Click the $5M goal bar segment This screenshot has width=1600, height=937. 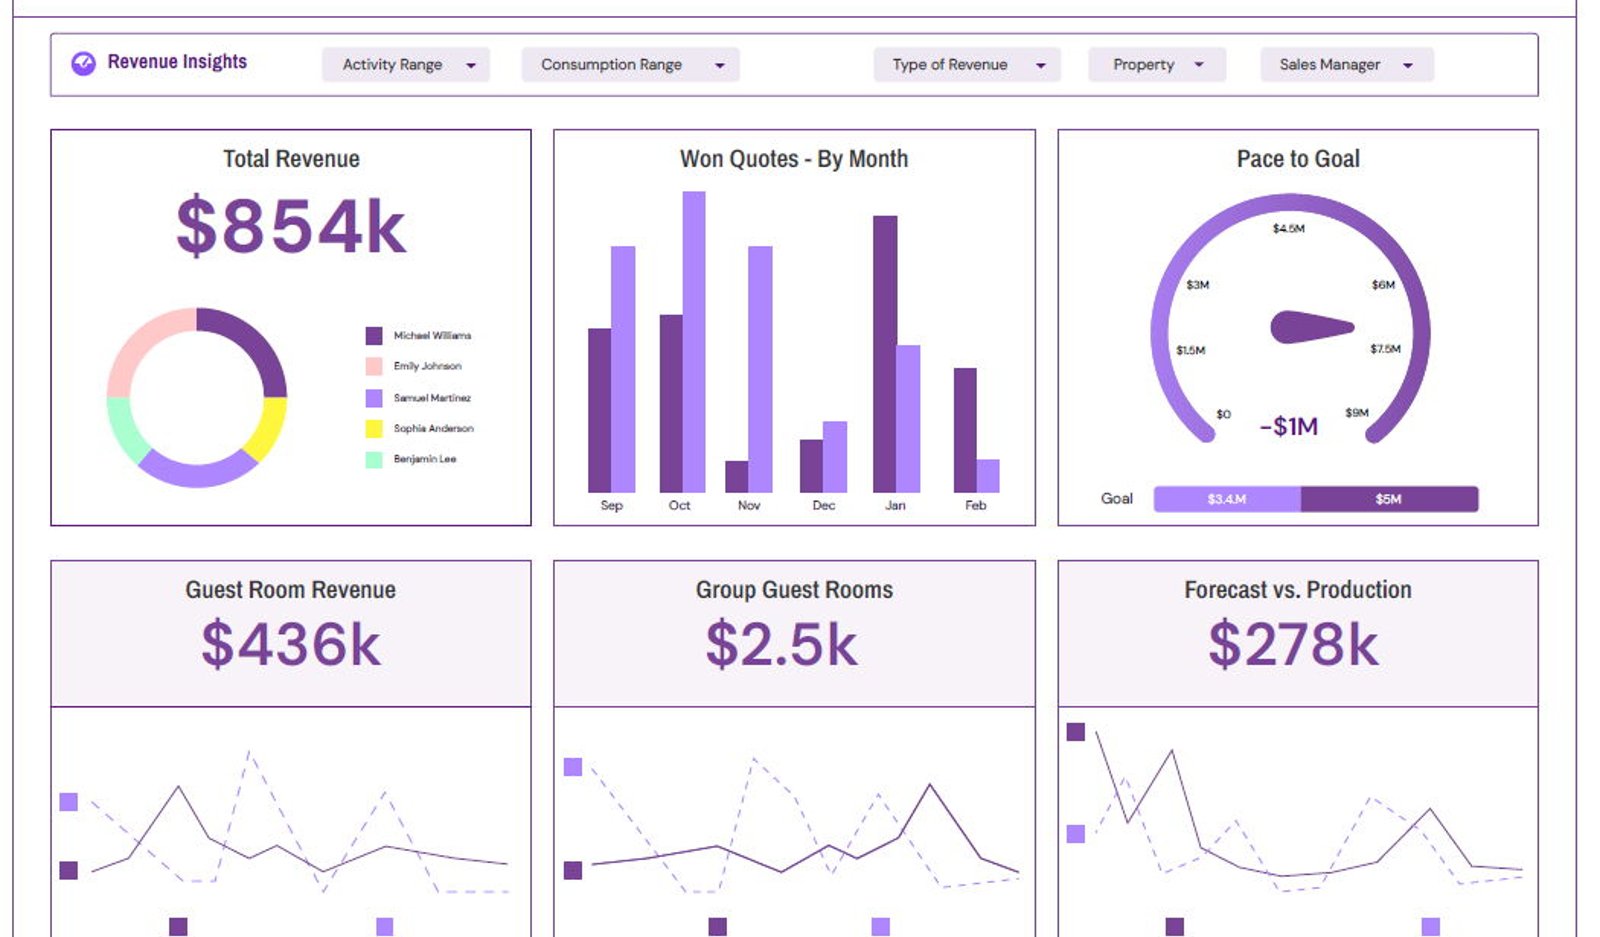pos(1389,499)
